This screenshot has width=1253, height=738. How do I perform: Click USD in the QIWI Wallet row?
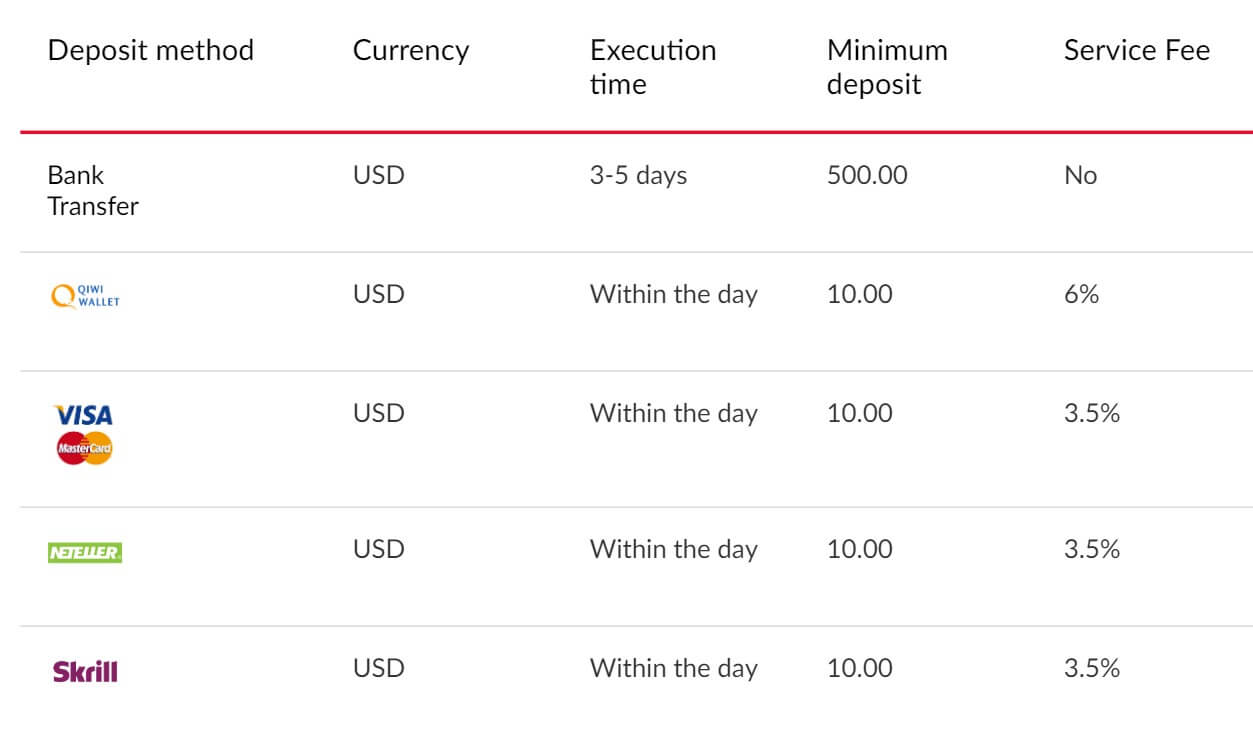tap(378, 294)
